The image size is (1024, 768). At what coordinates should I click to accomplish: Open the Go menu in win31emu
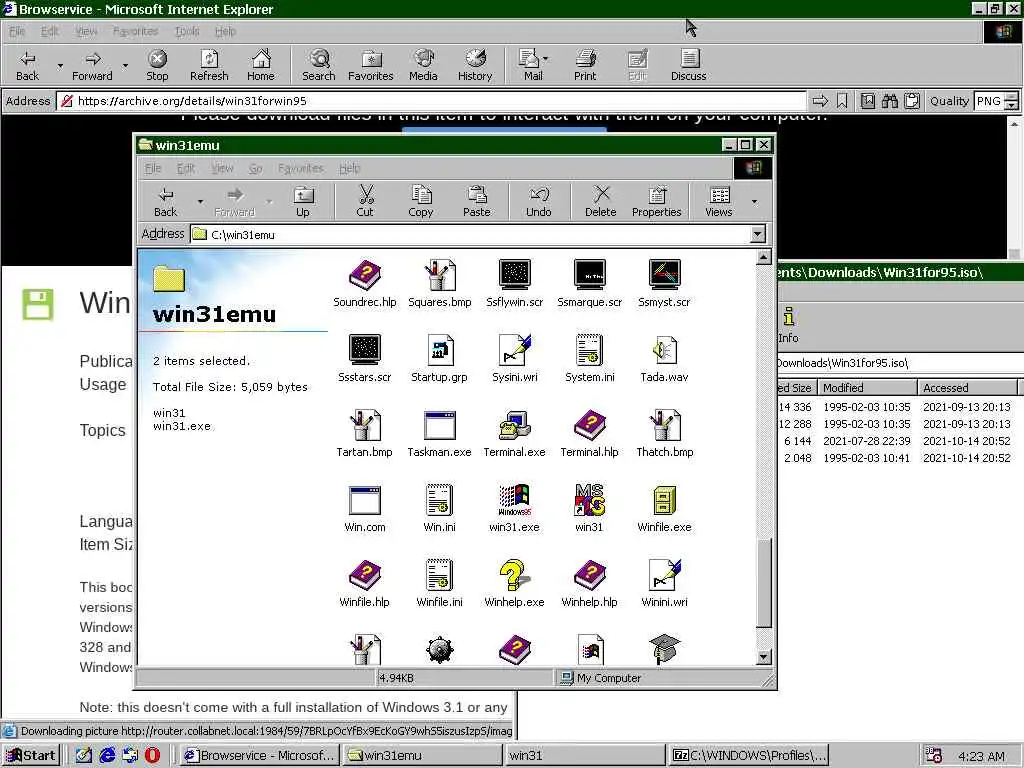(x=255, y=168)
